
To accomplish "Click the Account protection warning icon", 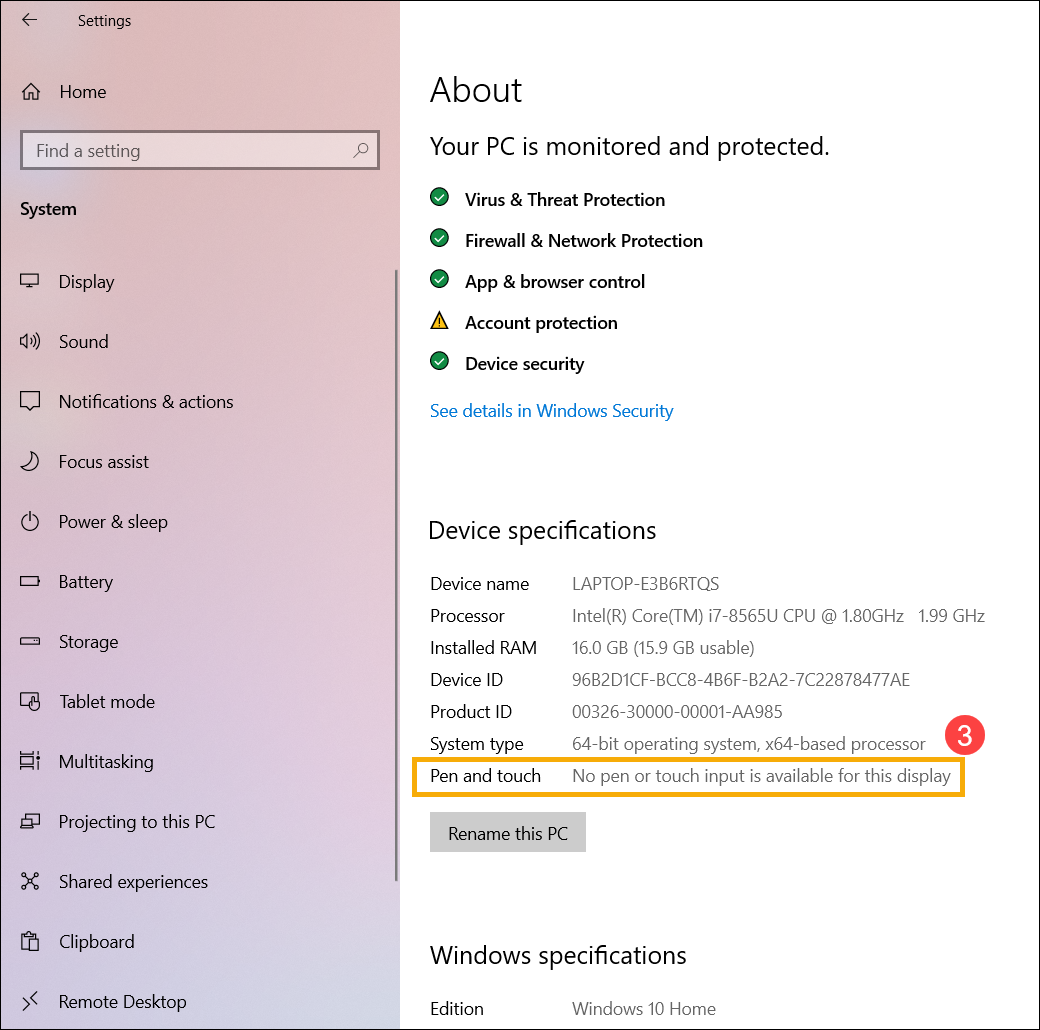I will (x=439, y=321).
